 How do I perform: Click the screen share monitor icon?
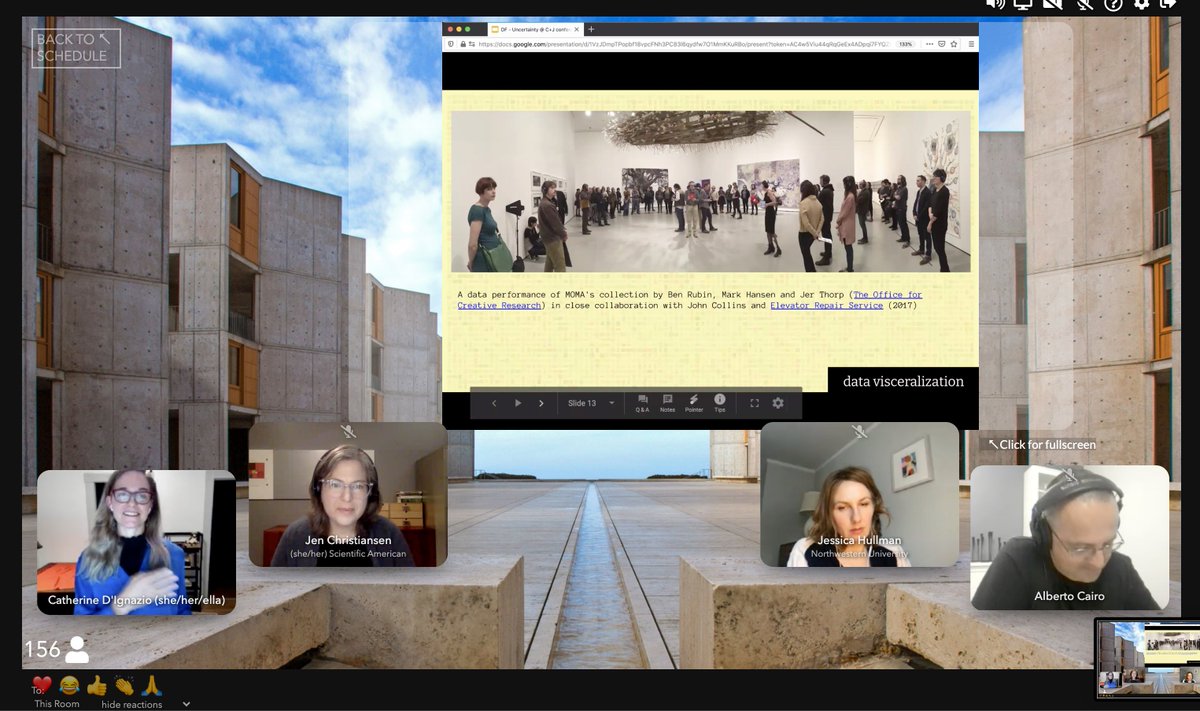[x=1022, y=4]
